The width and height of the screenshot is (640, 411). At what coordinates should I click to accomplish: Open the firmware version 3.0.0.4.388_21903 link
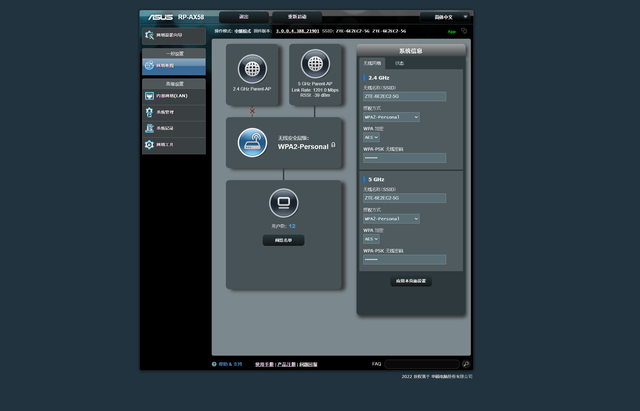297,31
